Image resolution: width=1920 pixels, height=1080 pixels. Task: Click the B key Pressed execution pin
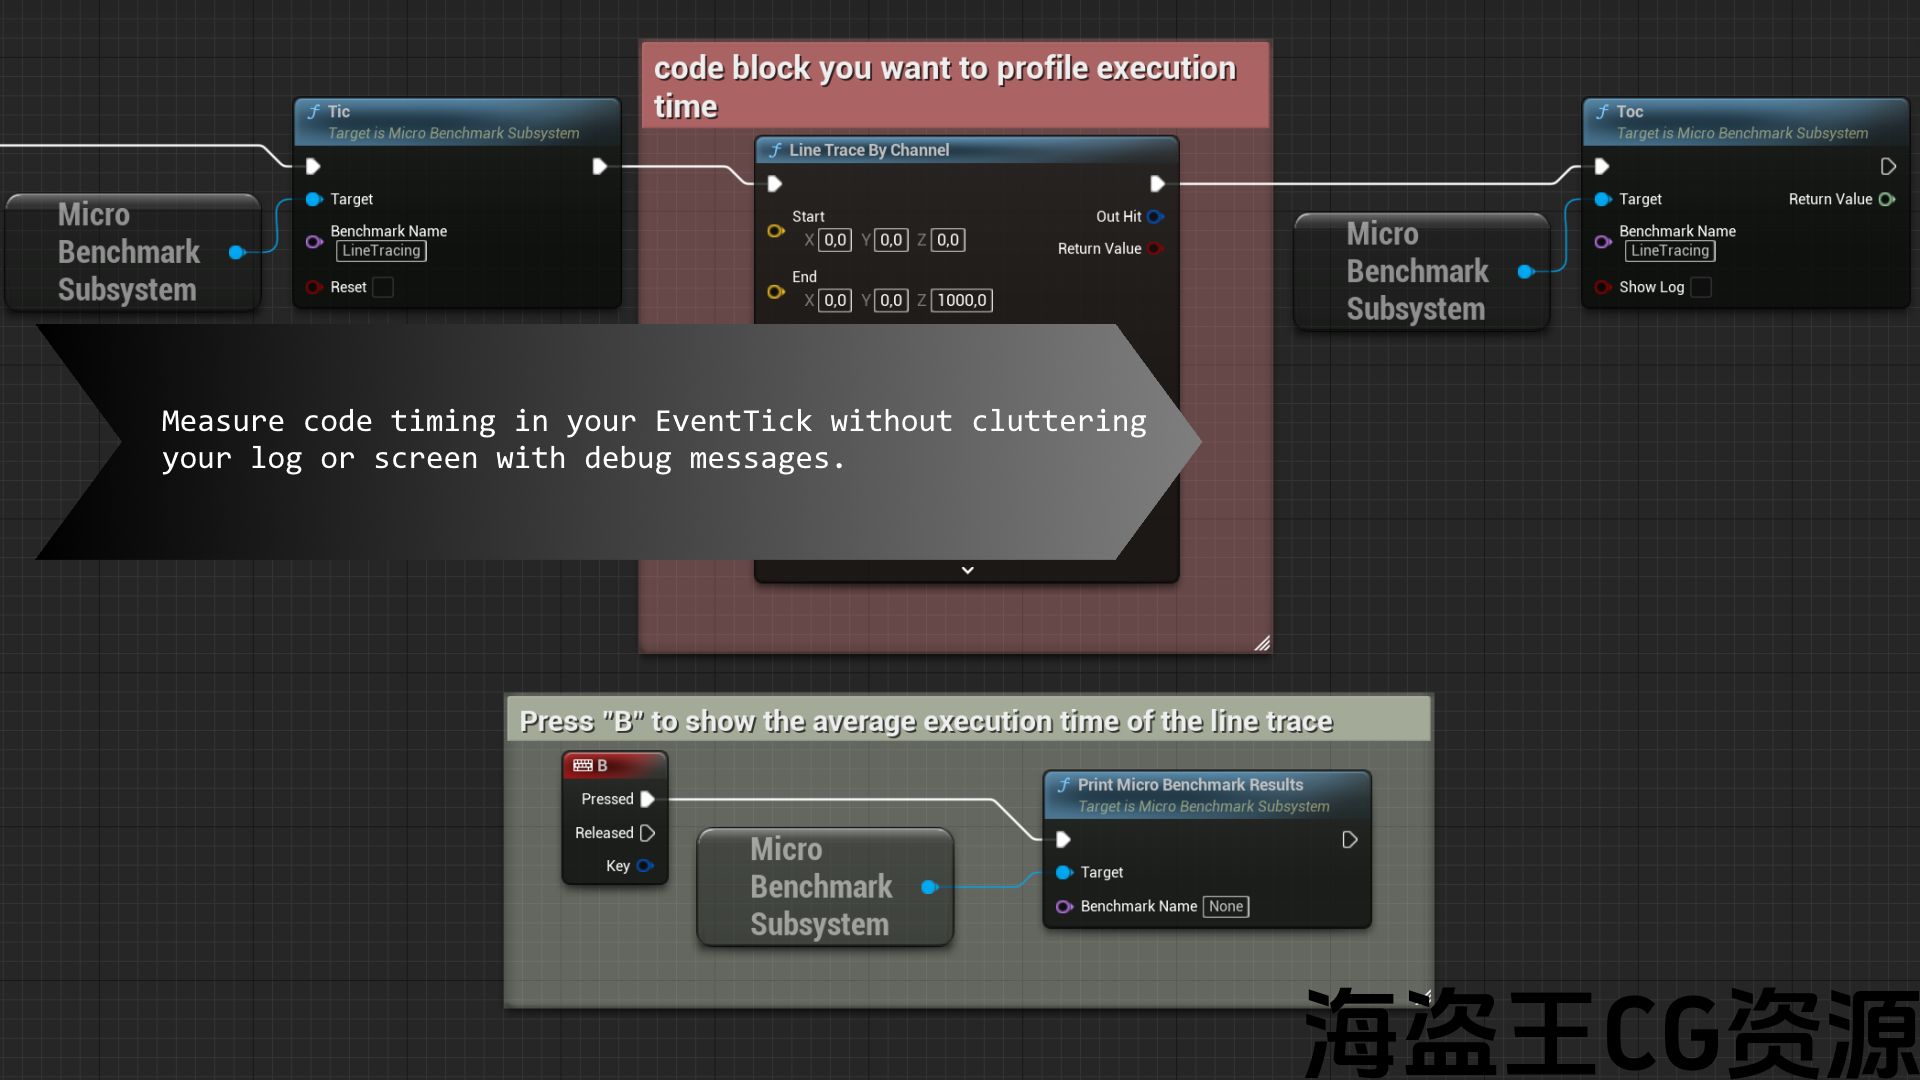(x=647, y=799)
